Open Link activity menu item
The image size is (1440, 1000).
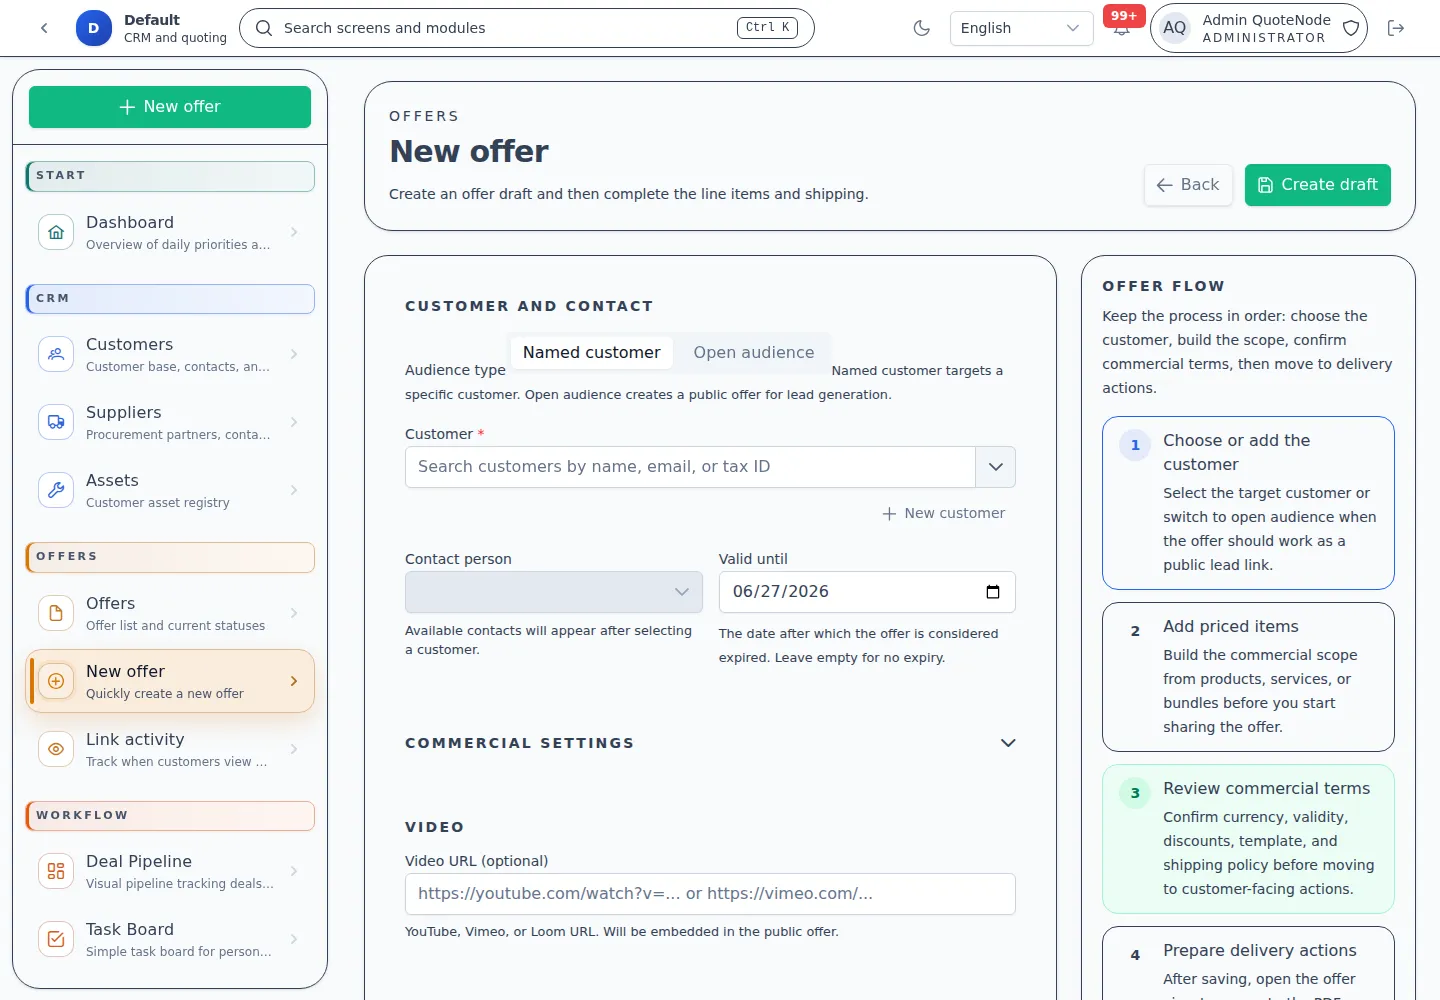170,749
